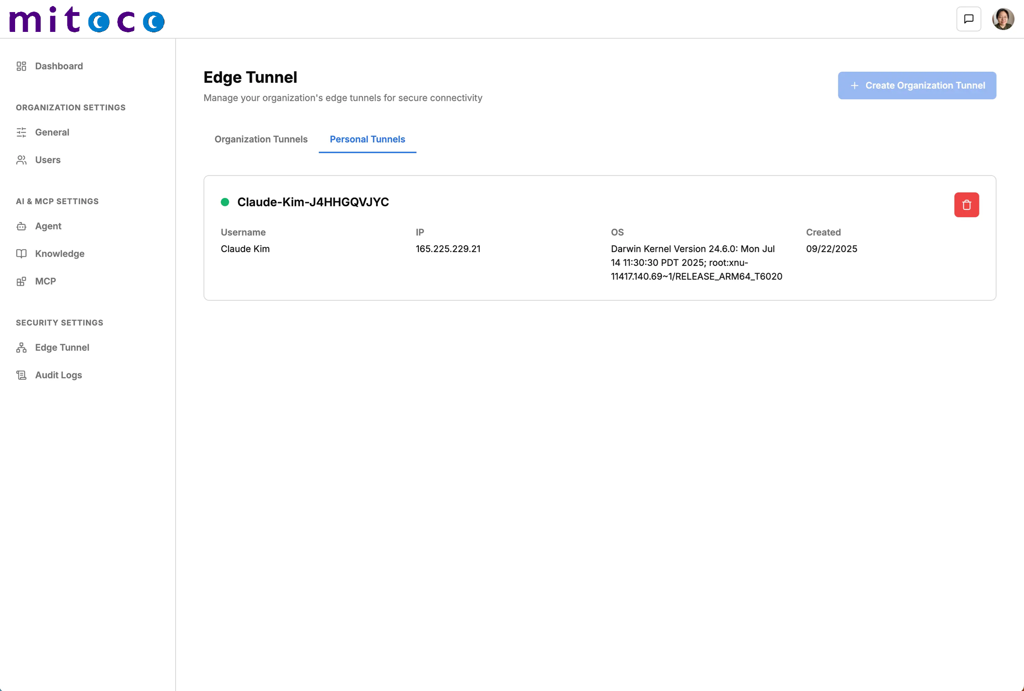The image size is (1024, 691).
Task: Open the Knowledge page
Action: [x=59, y=253]
